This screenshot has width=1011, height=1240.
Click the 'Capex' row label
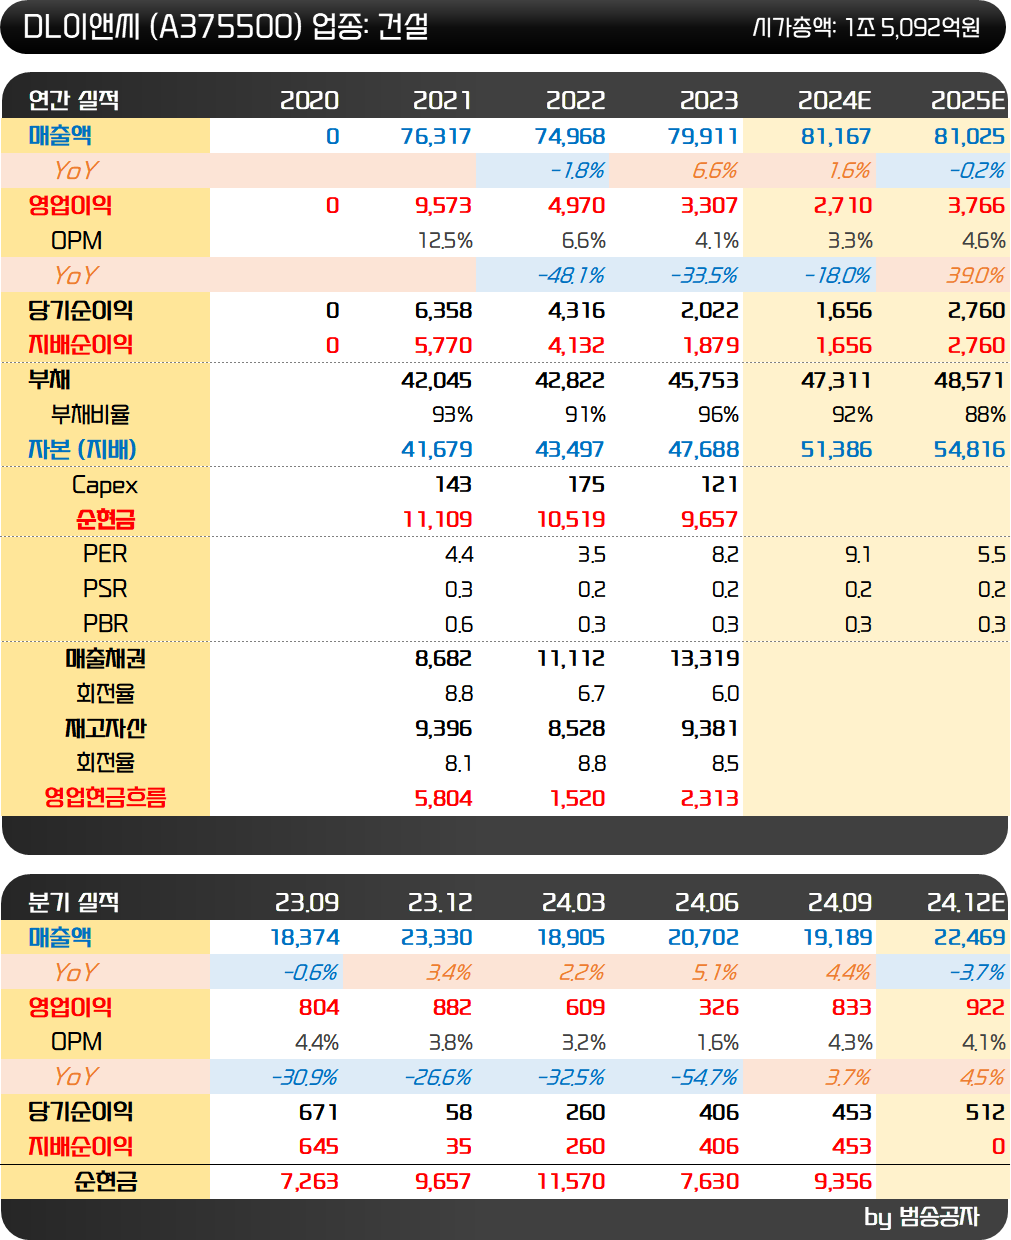coord(105,485)
